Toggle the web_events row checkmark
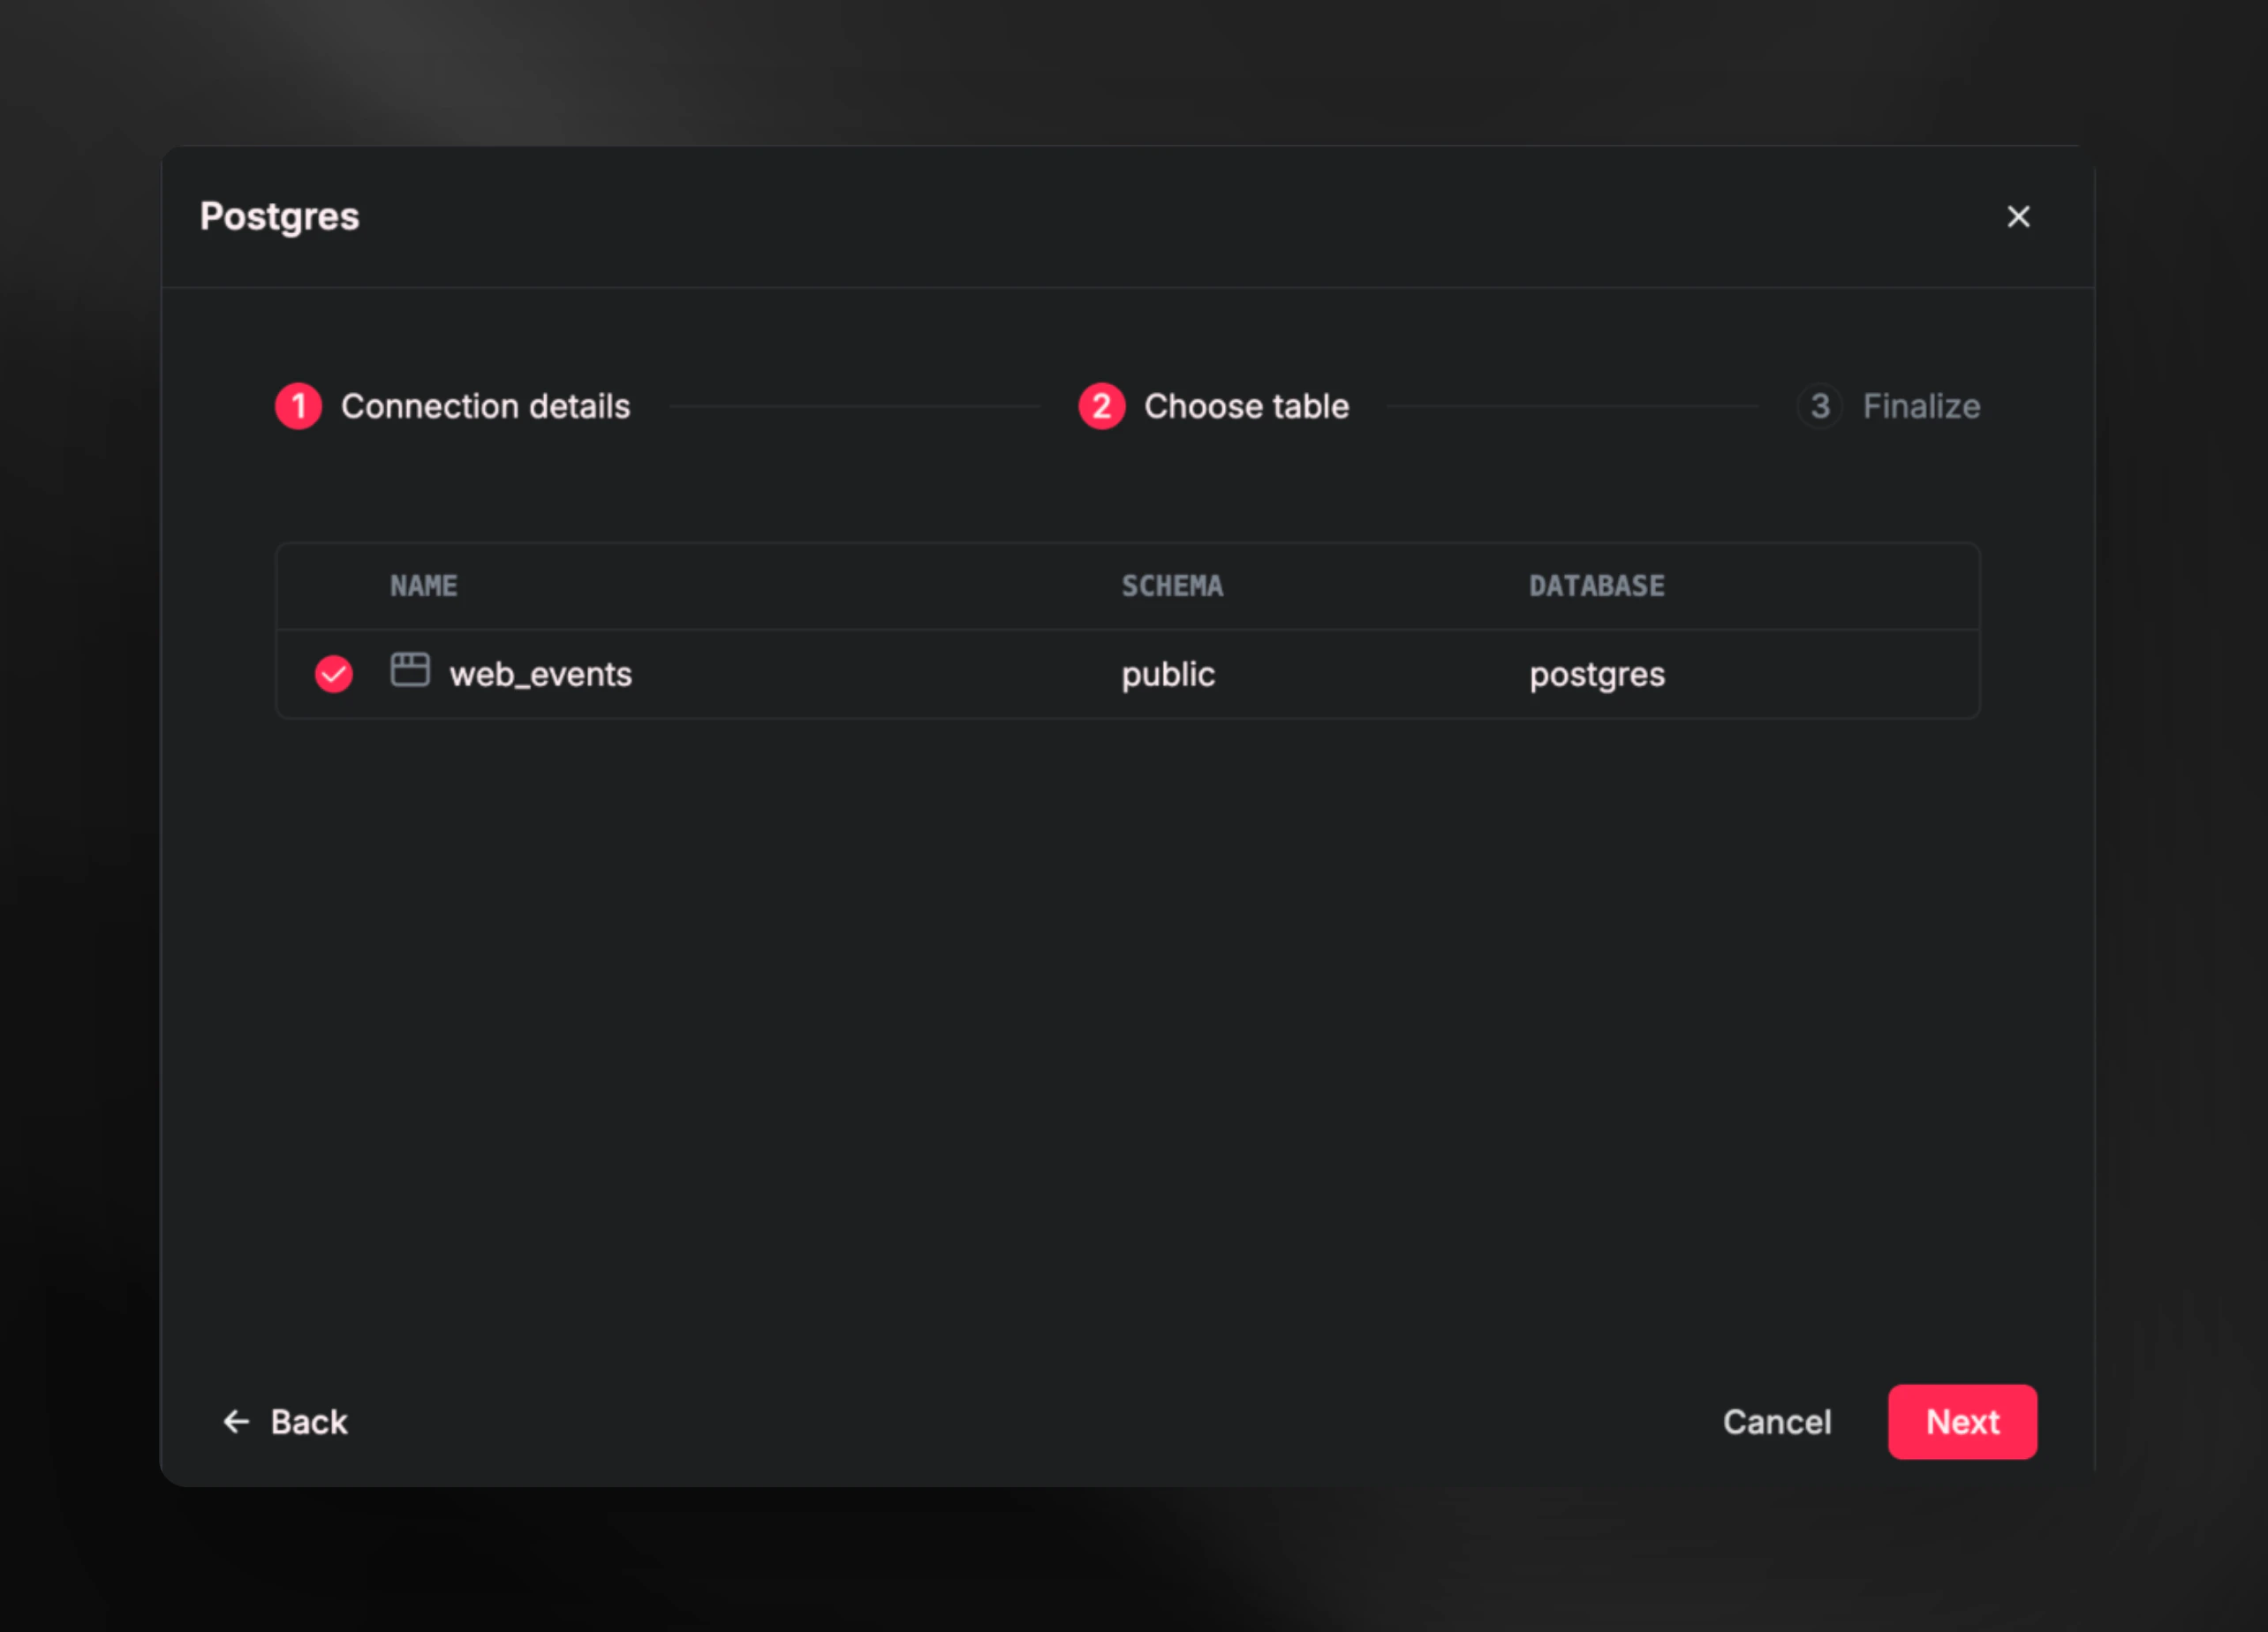The height and width of the screenshot is (1632, 2268). point(334,674)
